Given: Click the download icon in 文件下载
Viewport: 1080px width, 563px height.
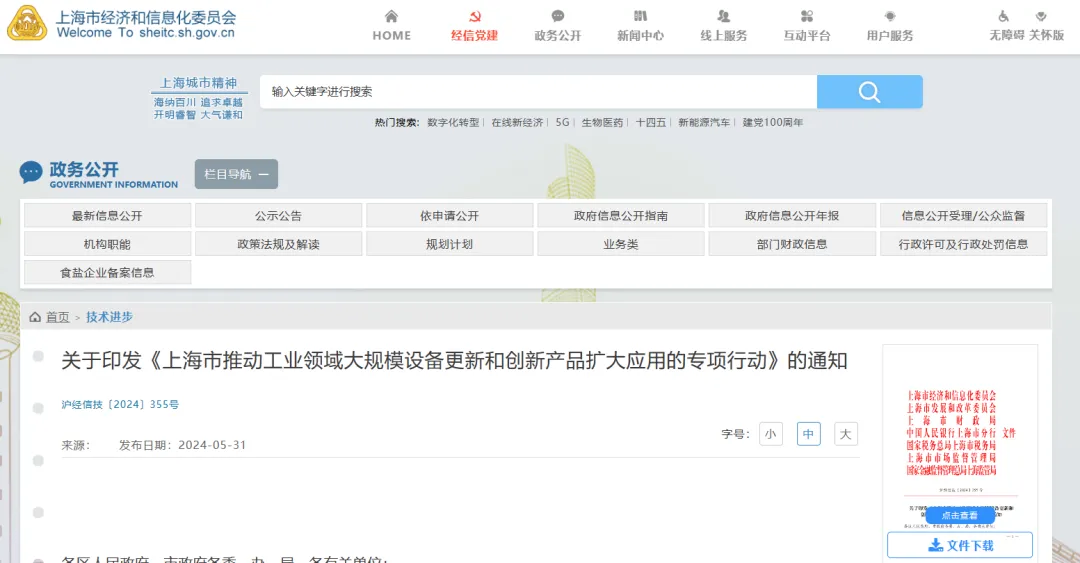Looking at the screenshot, I should (935, 545).
